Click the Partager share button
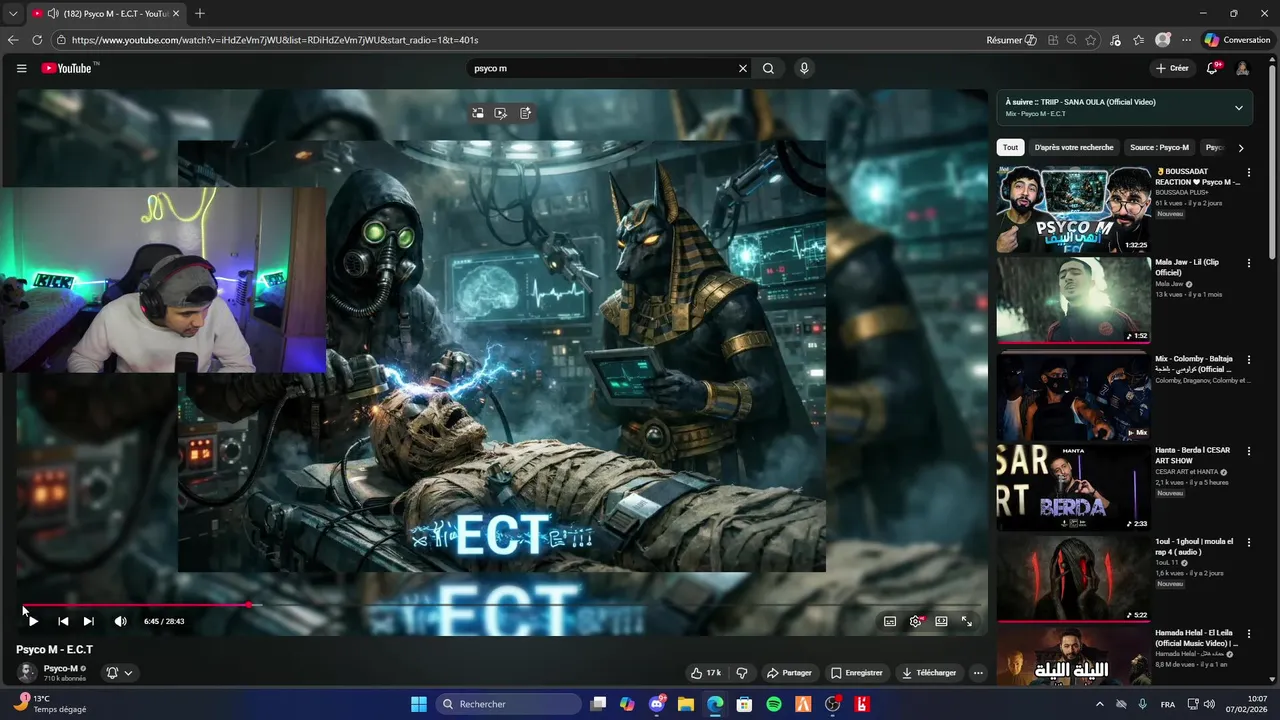 (x=789, y=673)
